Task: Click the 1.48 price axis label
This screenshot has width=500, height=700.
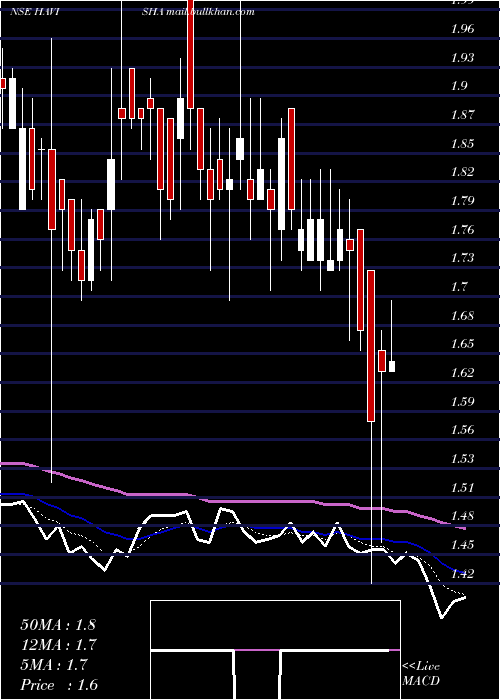Action: [x=465, y=516]
